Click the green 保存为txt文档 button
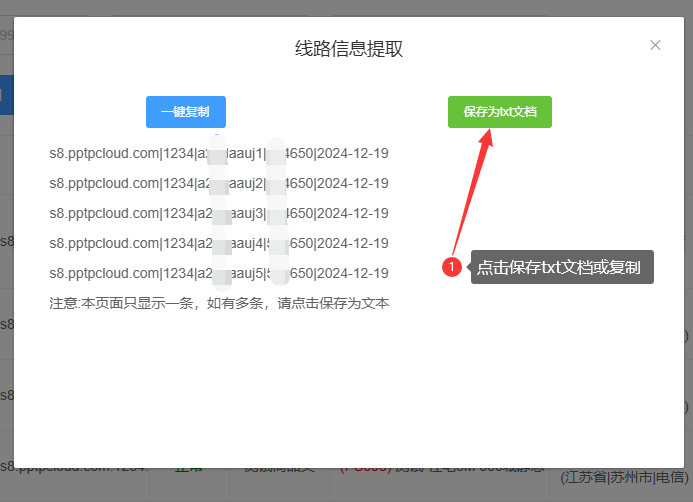 point(499,112)
